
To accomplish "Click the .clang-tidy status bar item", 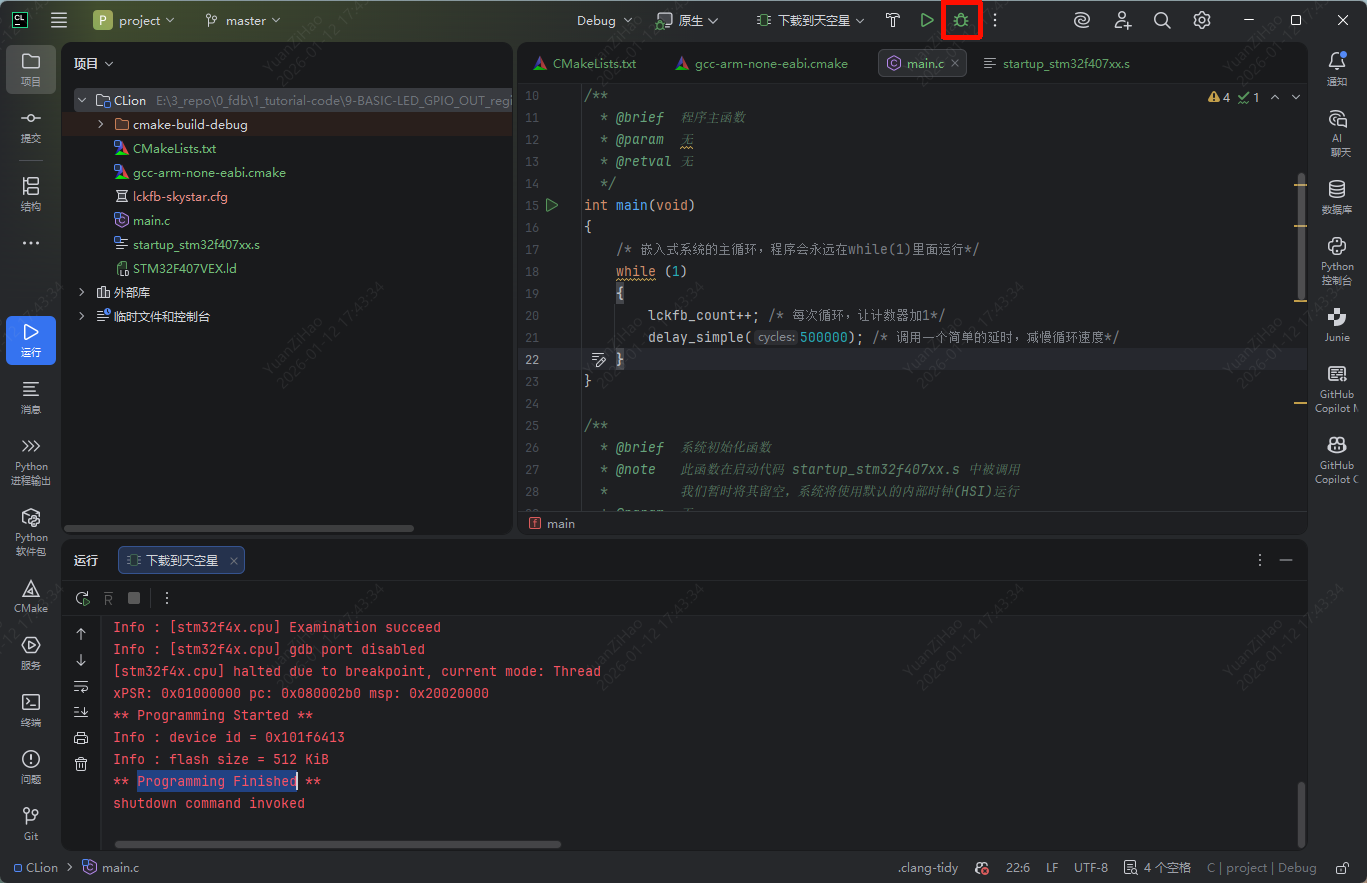I will click(928, 868).
